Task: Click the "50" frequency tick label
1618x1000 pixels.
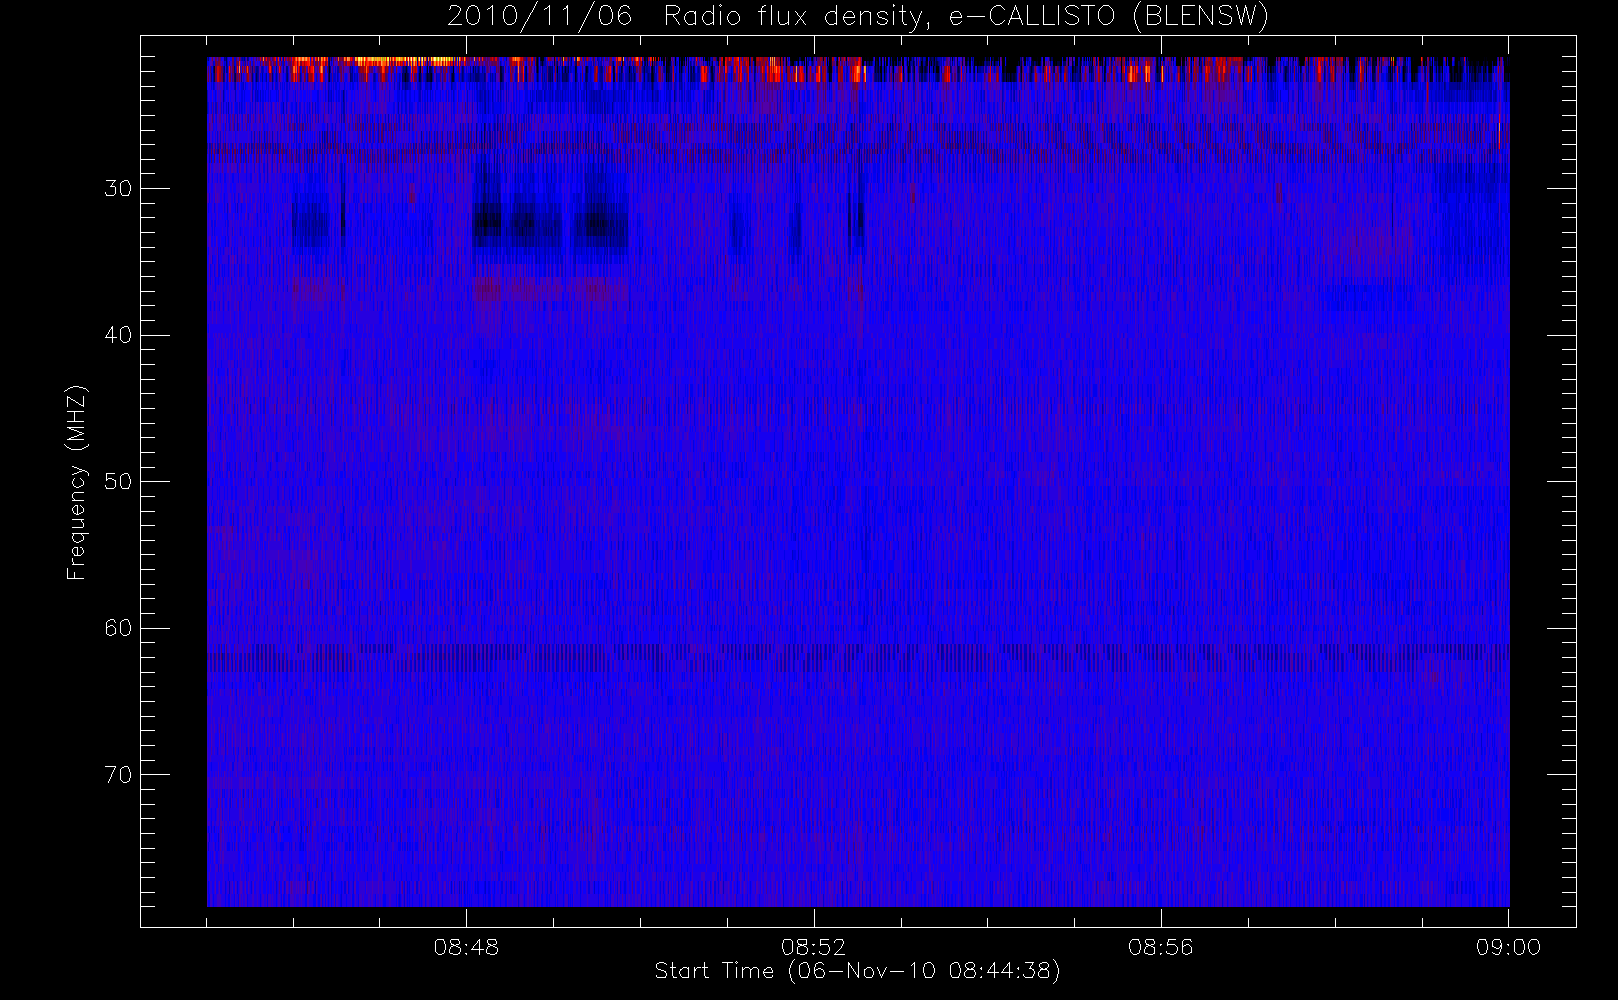Action: [118, 482]
